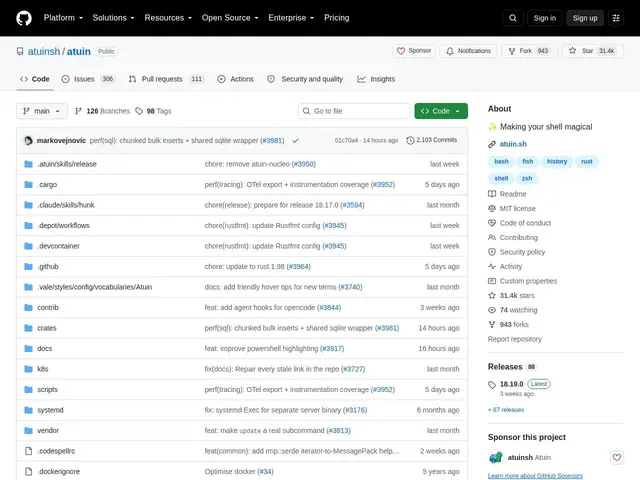The width and height of the screenshot is (640, 480).
Task: Select the rust topic tag
Action: (587, 162)
